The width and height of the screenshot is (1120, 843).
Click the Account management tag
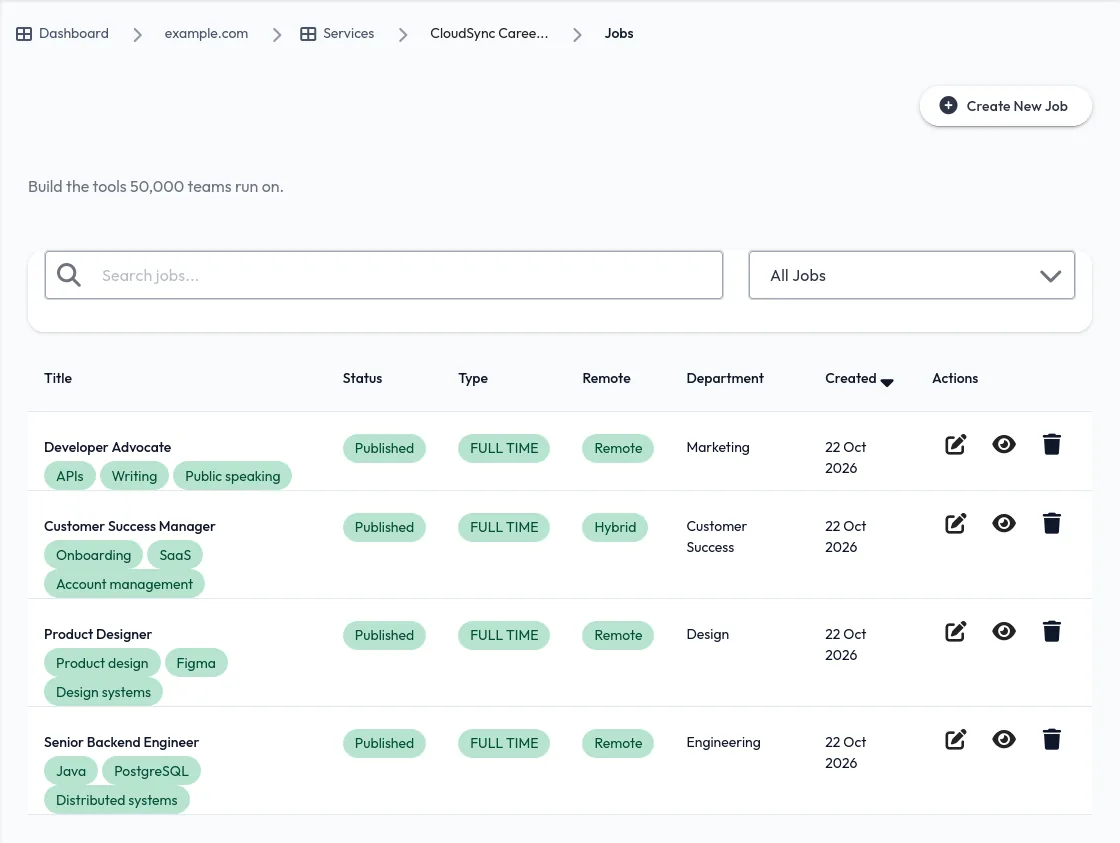(124, 584)
